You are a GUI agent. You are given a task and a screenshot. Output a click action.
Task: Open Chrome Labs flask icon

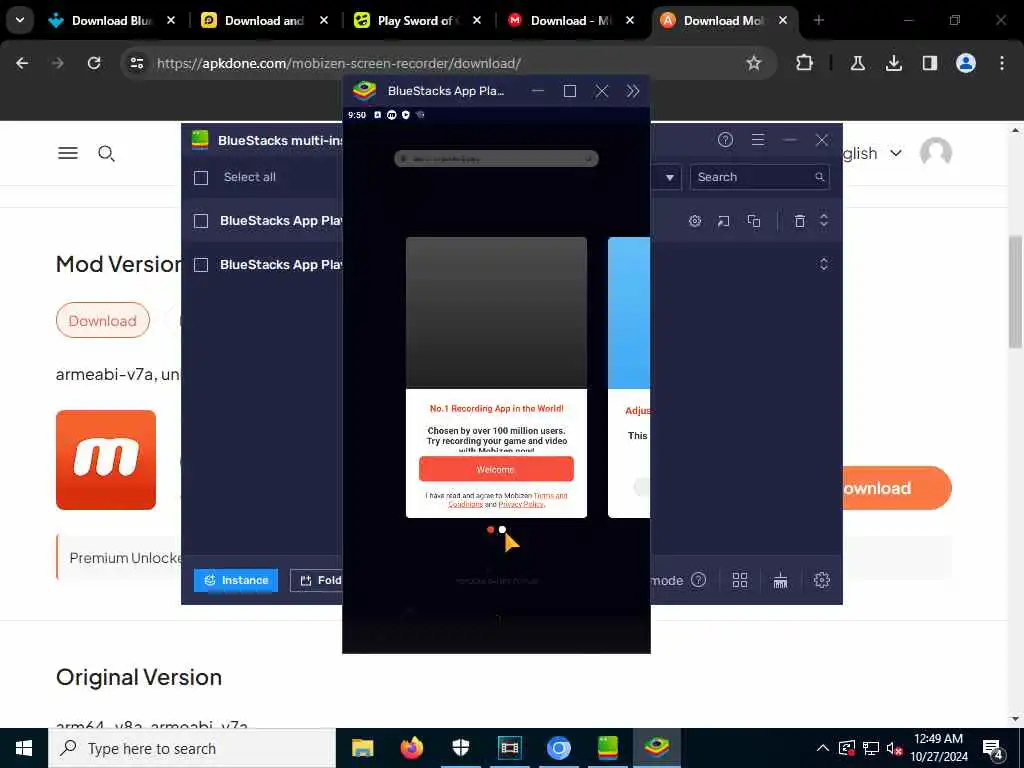pyautogui.click(x=857, y=63)
